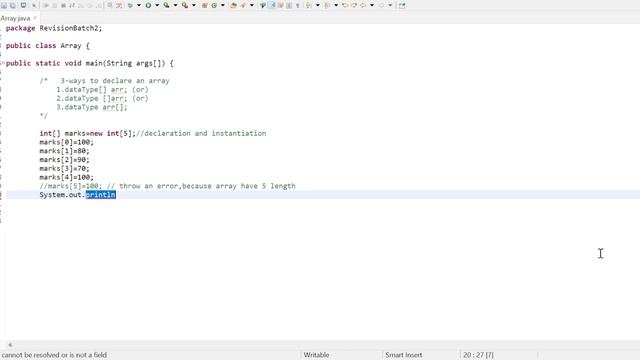Toggle Mark Occurrences highlighted button

coord(272,5)
